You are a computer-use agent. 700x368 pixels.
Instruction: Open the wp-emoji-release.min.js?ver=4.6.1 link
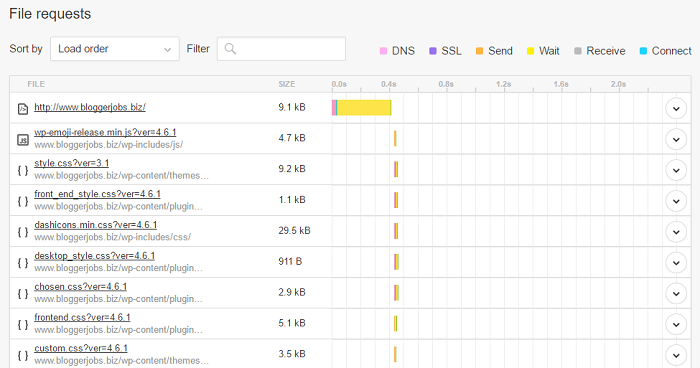click(x=105, y=132)
